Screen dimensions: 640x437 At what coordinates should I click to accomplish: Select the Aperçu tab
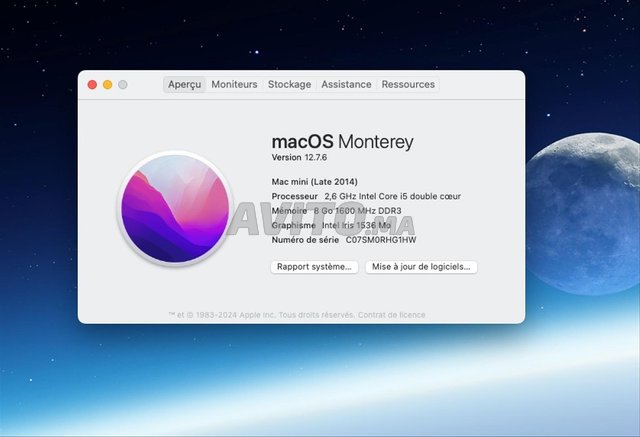pos(184,85)
